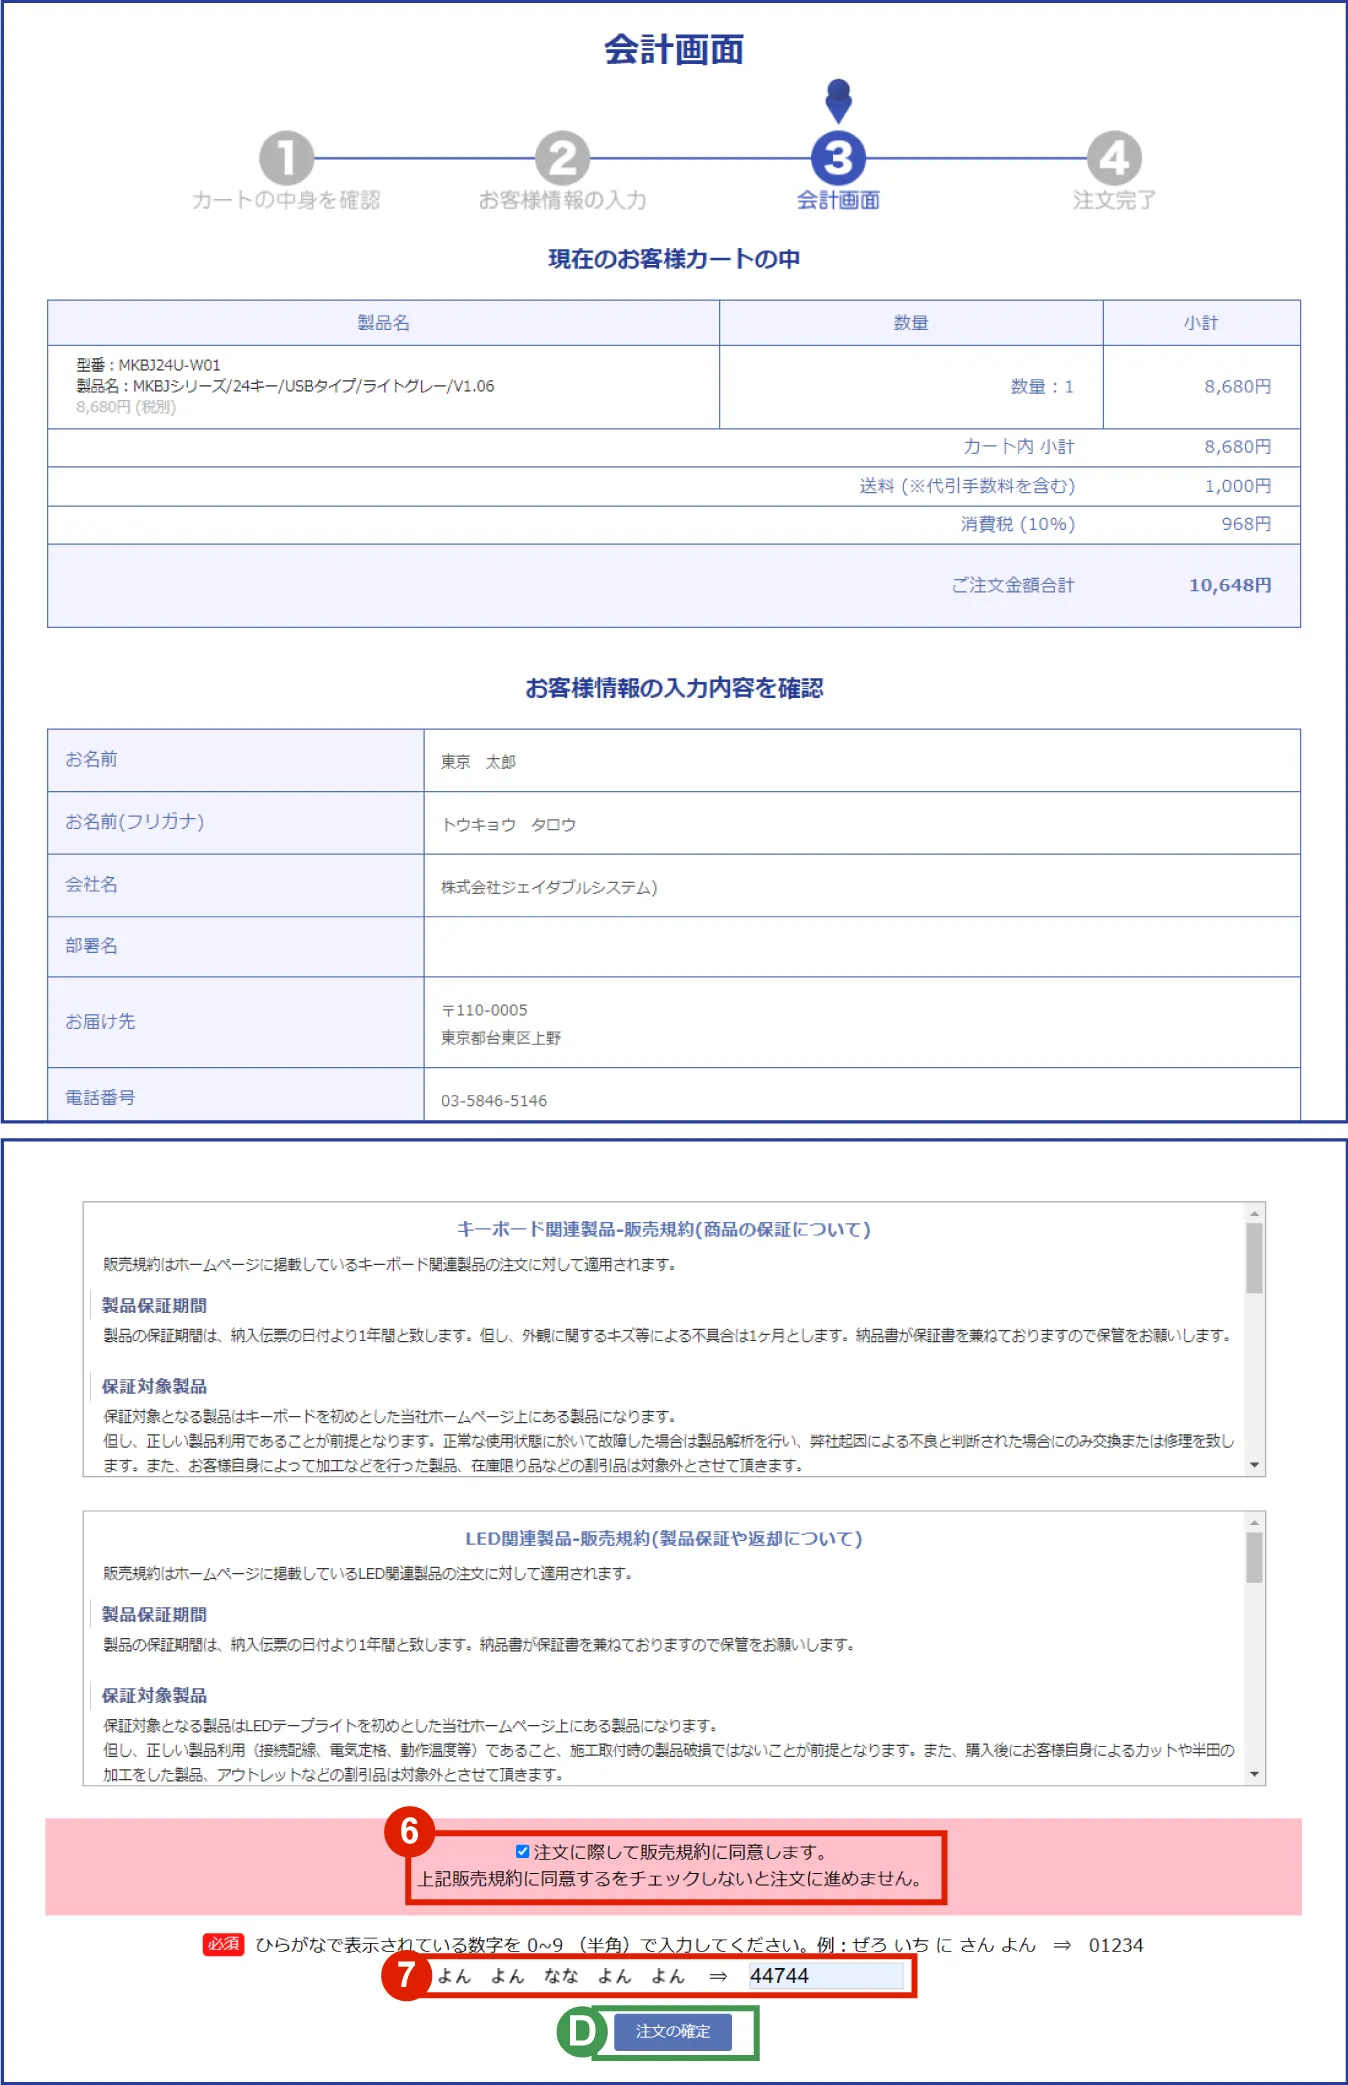
Task: Click the お客様情報の入力内容を確認 heading
Action: pyautogui.click(x=674, y=688)
